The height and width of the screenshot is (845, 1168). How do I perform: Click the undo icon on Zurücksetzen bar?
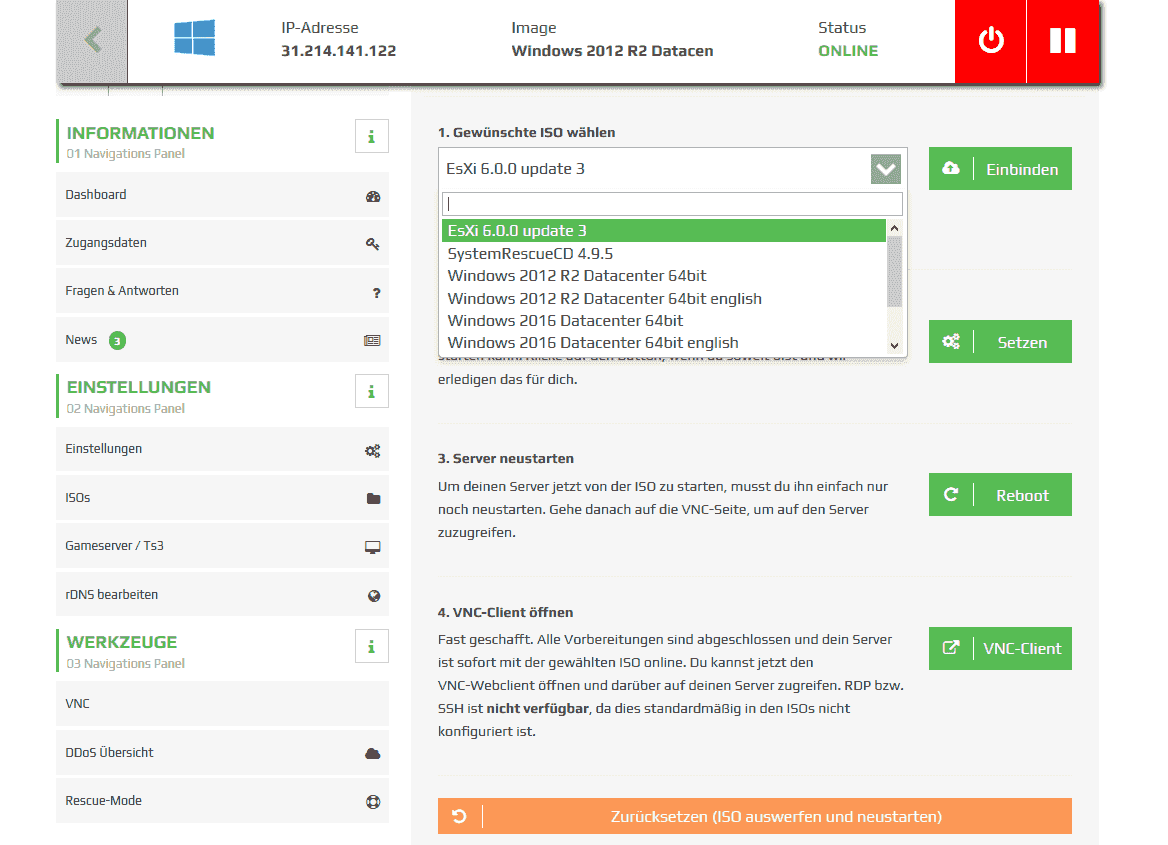[460, 816]
